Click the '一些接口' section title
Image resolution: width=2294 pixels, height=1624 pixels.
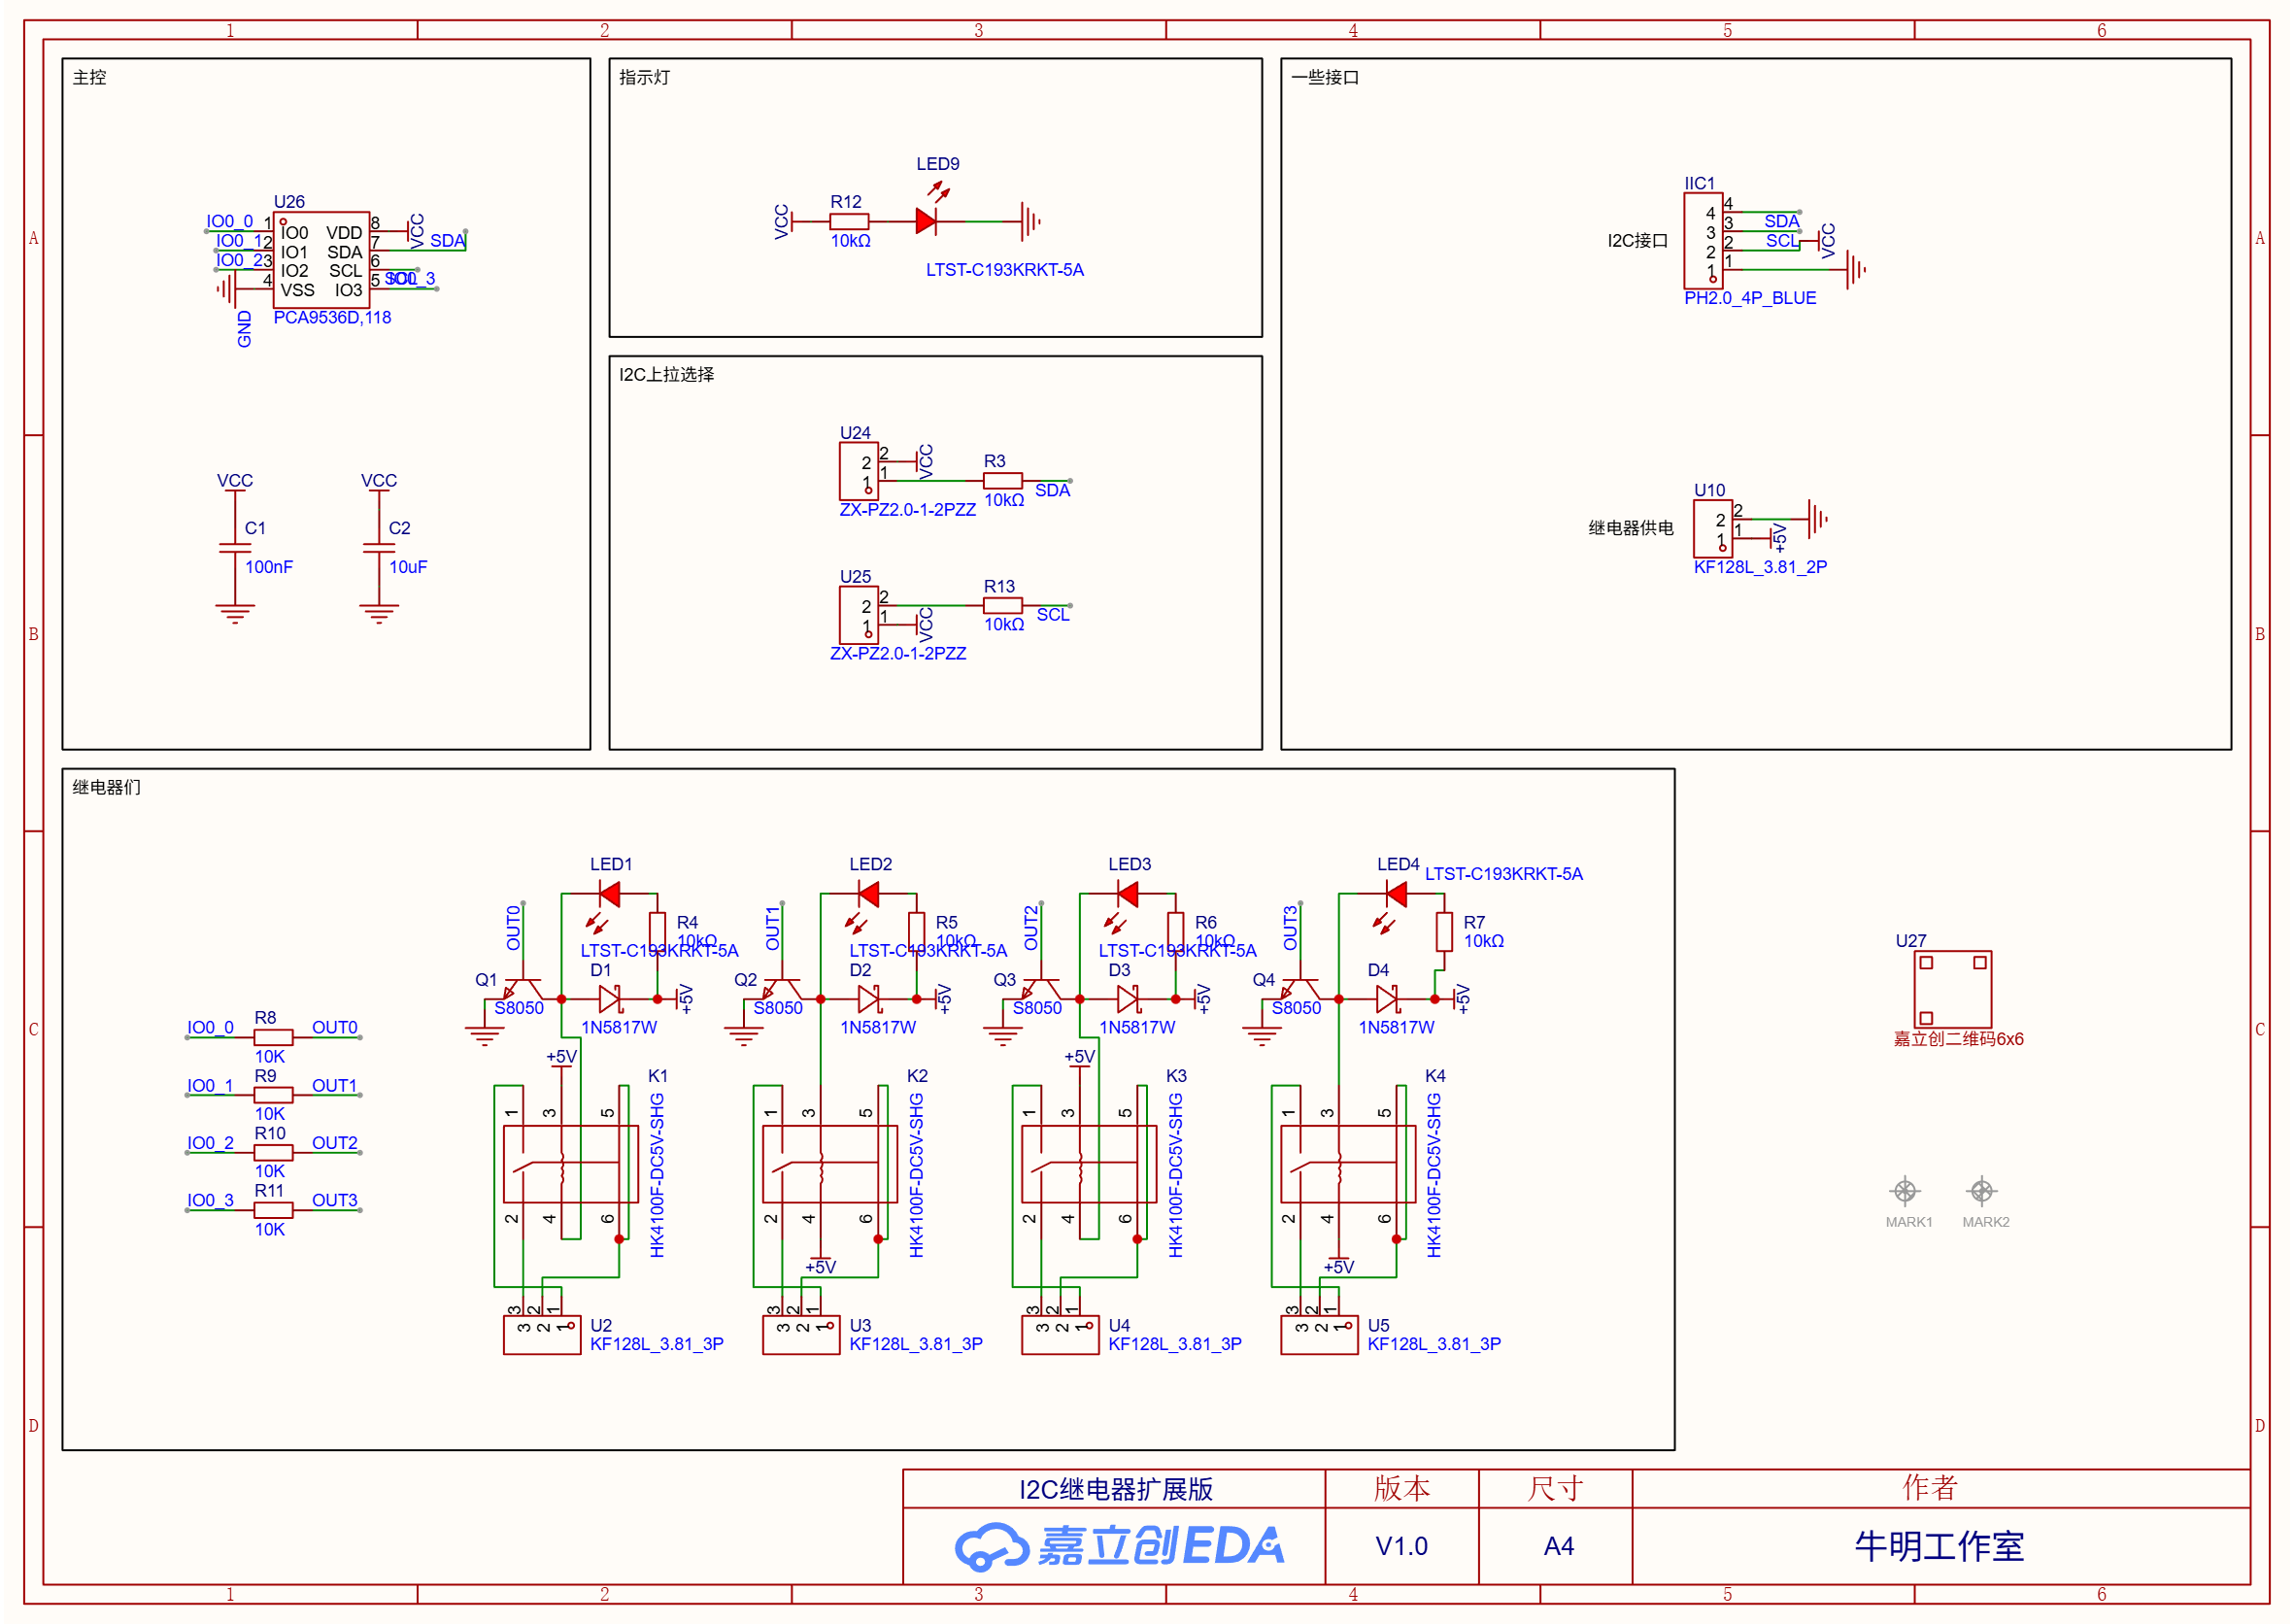1325,77
